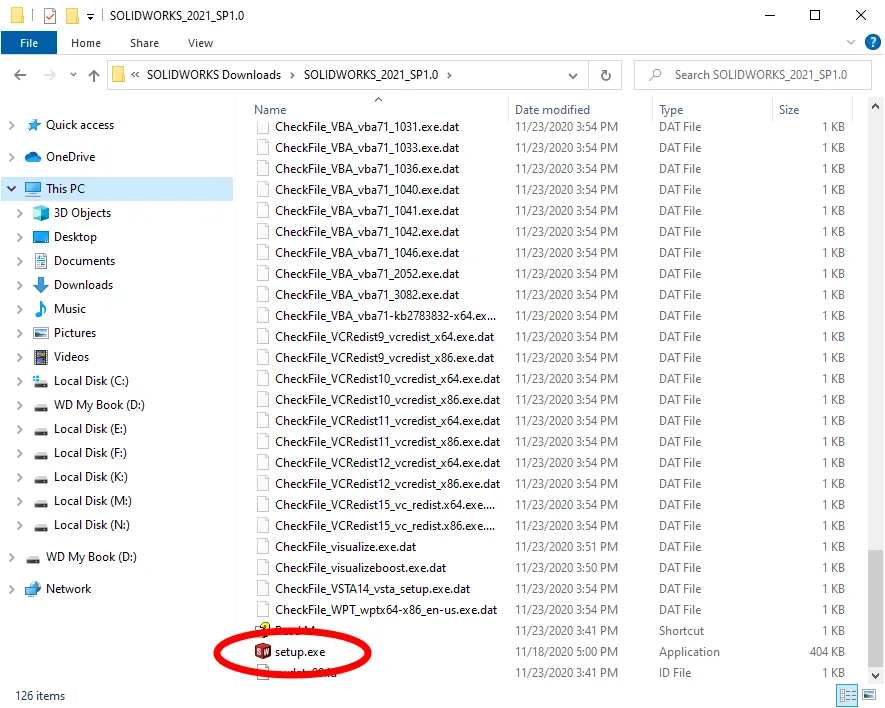
Task: Switch to Large icons view layout
Action: tap(869, 696)
